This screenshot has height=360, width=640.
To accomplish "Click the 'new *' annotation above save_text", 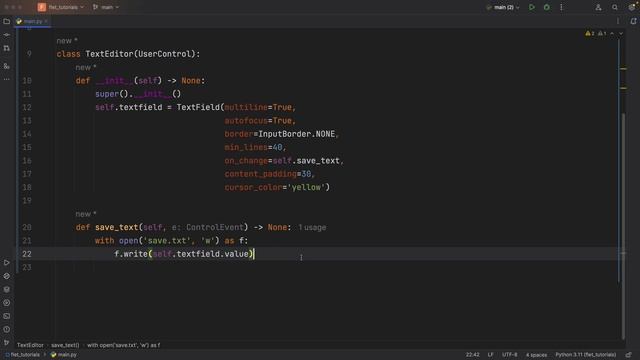I will coord(86,214).
